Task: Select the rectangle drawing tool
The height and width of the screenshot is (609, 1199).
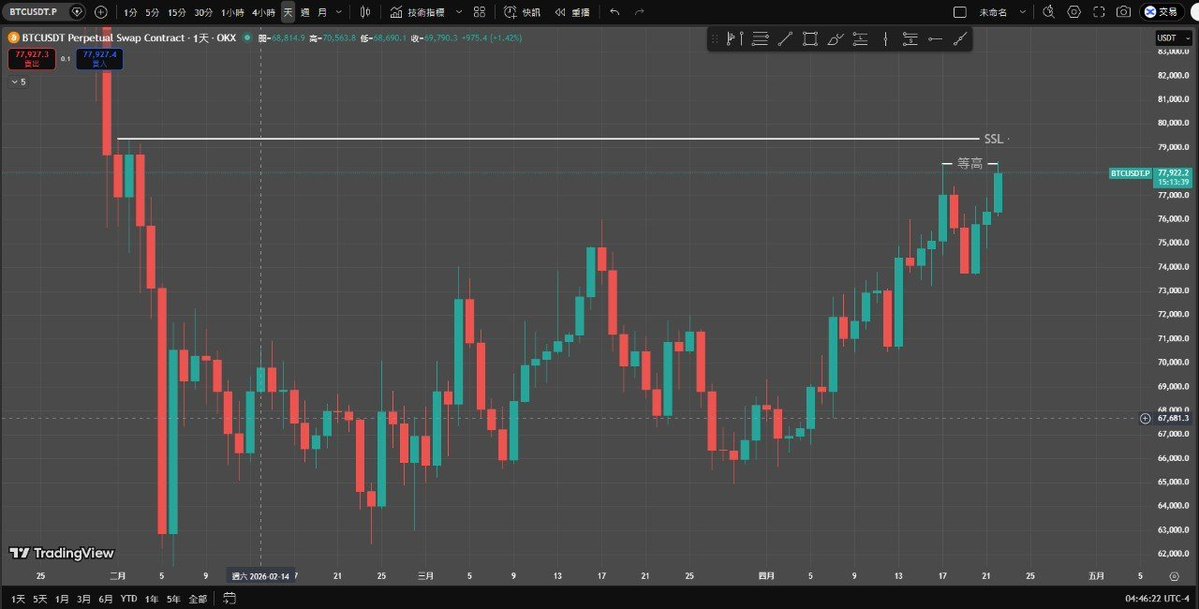Action: tap(811, 39)
